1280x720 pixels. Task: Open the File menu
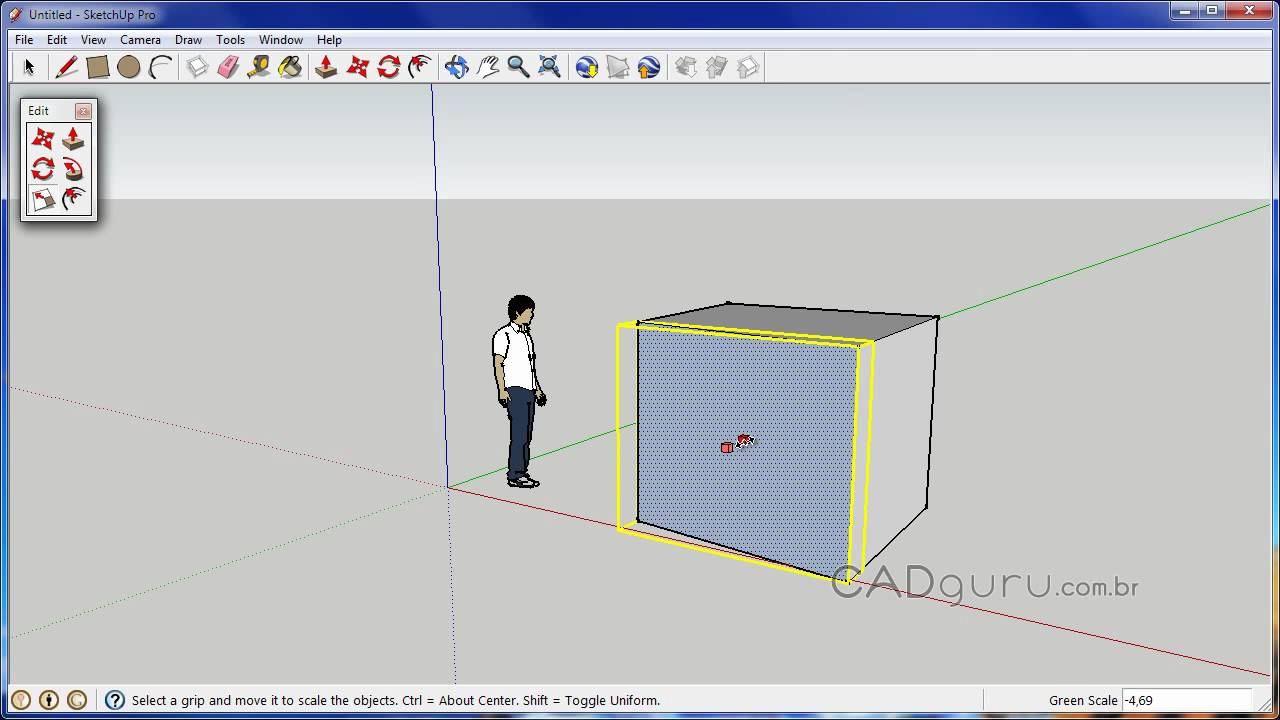pos(24,40)
